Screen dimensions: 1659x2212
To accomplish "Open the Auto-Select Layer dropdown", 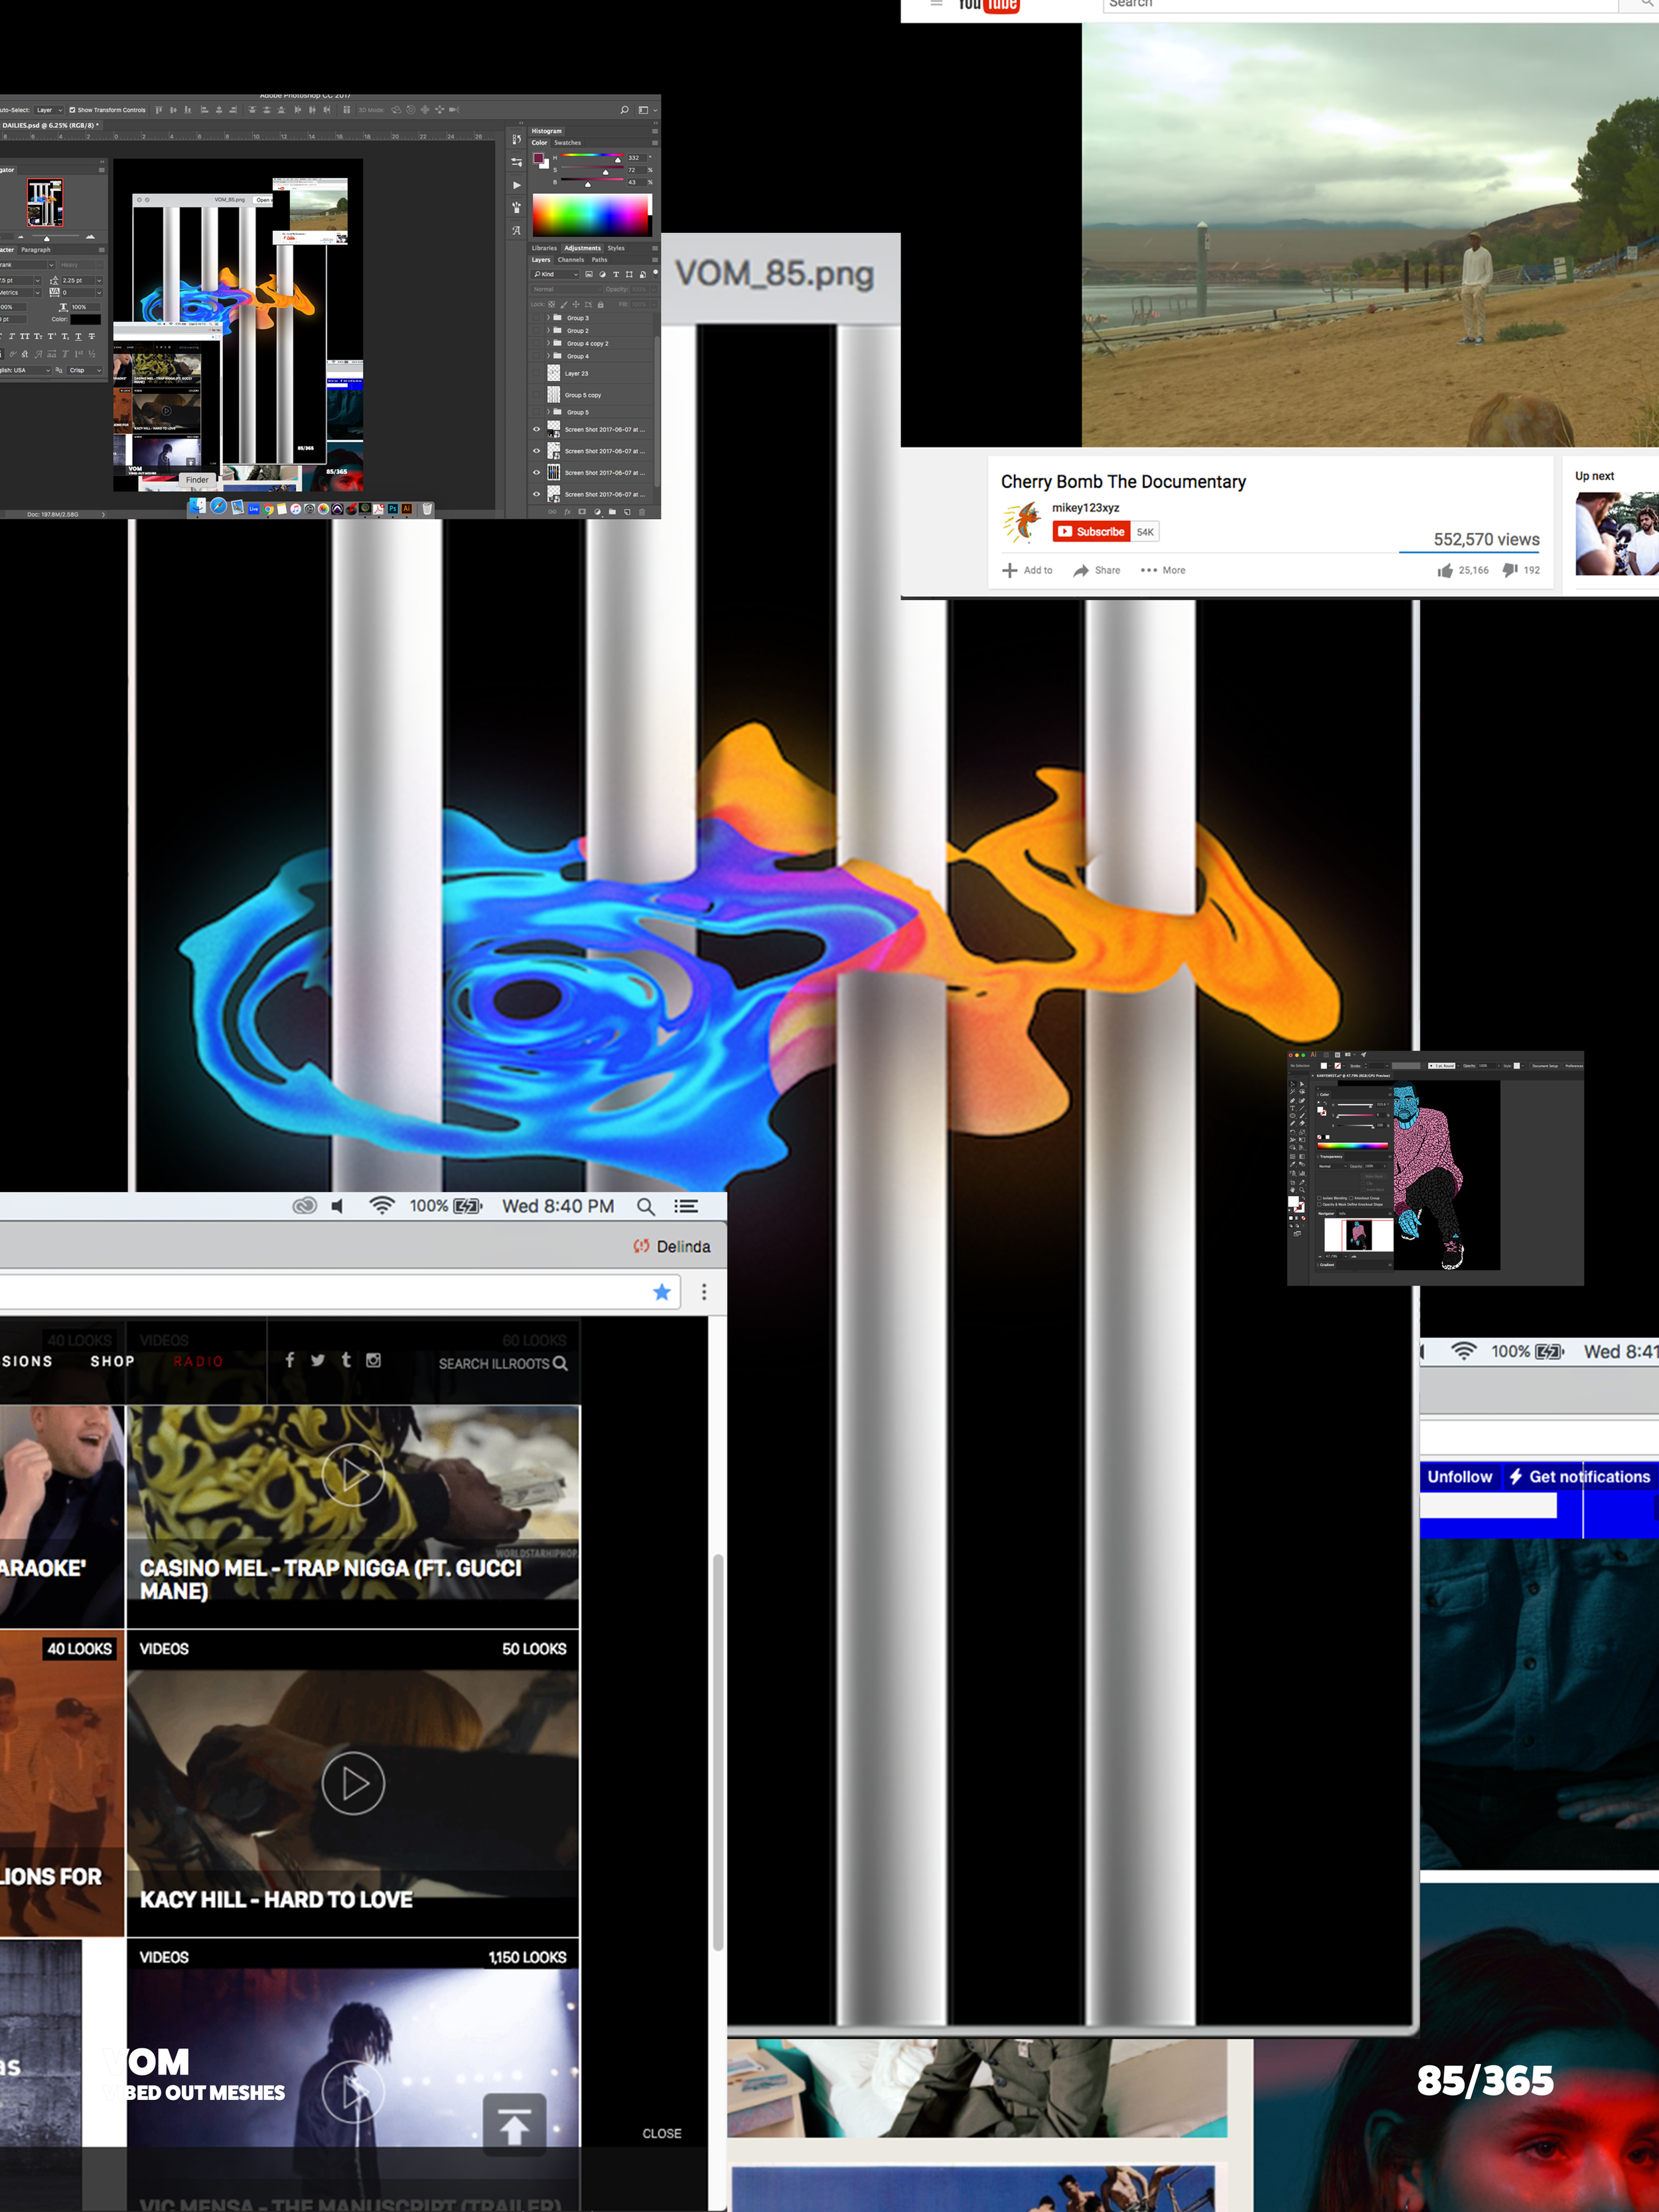I will click(x=49, y=110).
